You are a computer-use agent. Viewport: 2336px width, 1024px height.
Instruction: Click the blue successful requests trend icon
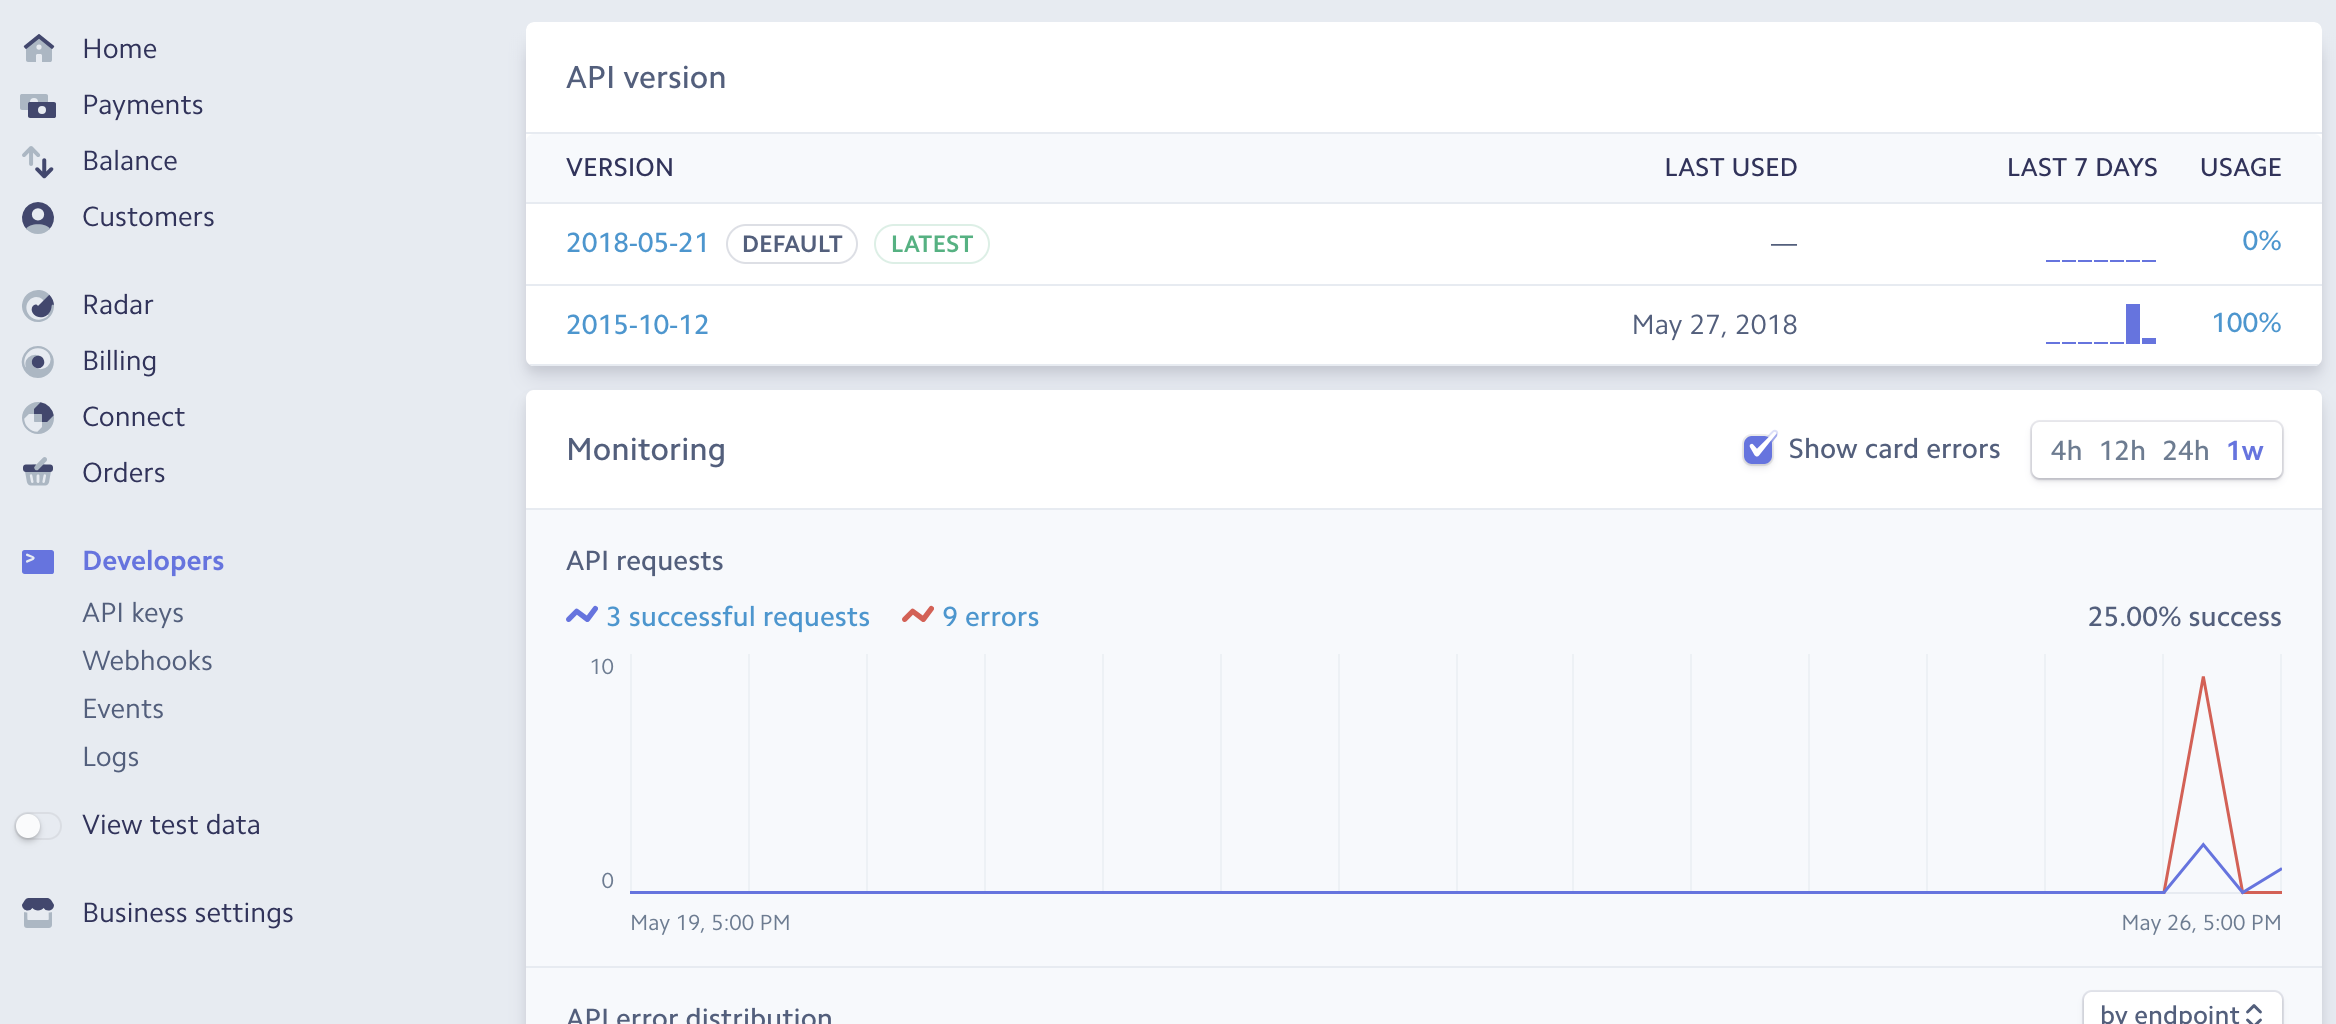point(582,615)
